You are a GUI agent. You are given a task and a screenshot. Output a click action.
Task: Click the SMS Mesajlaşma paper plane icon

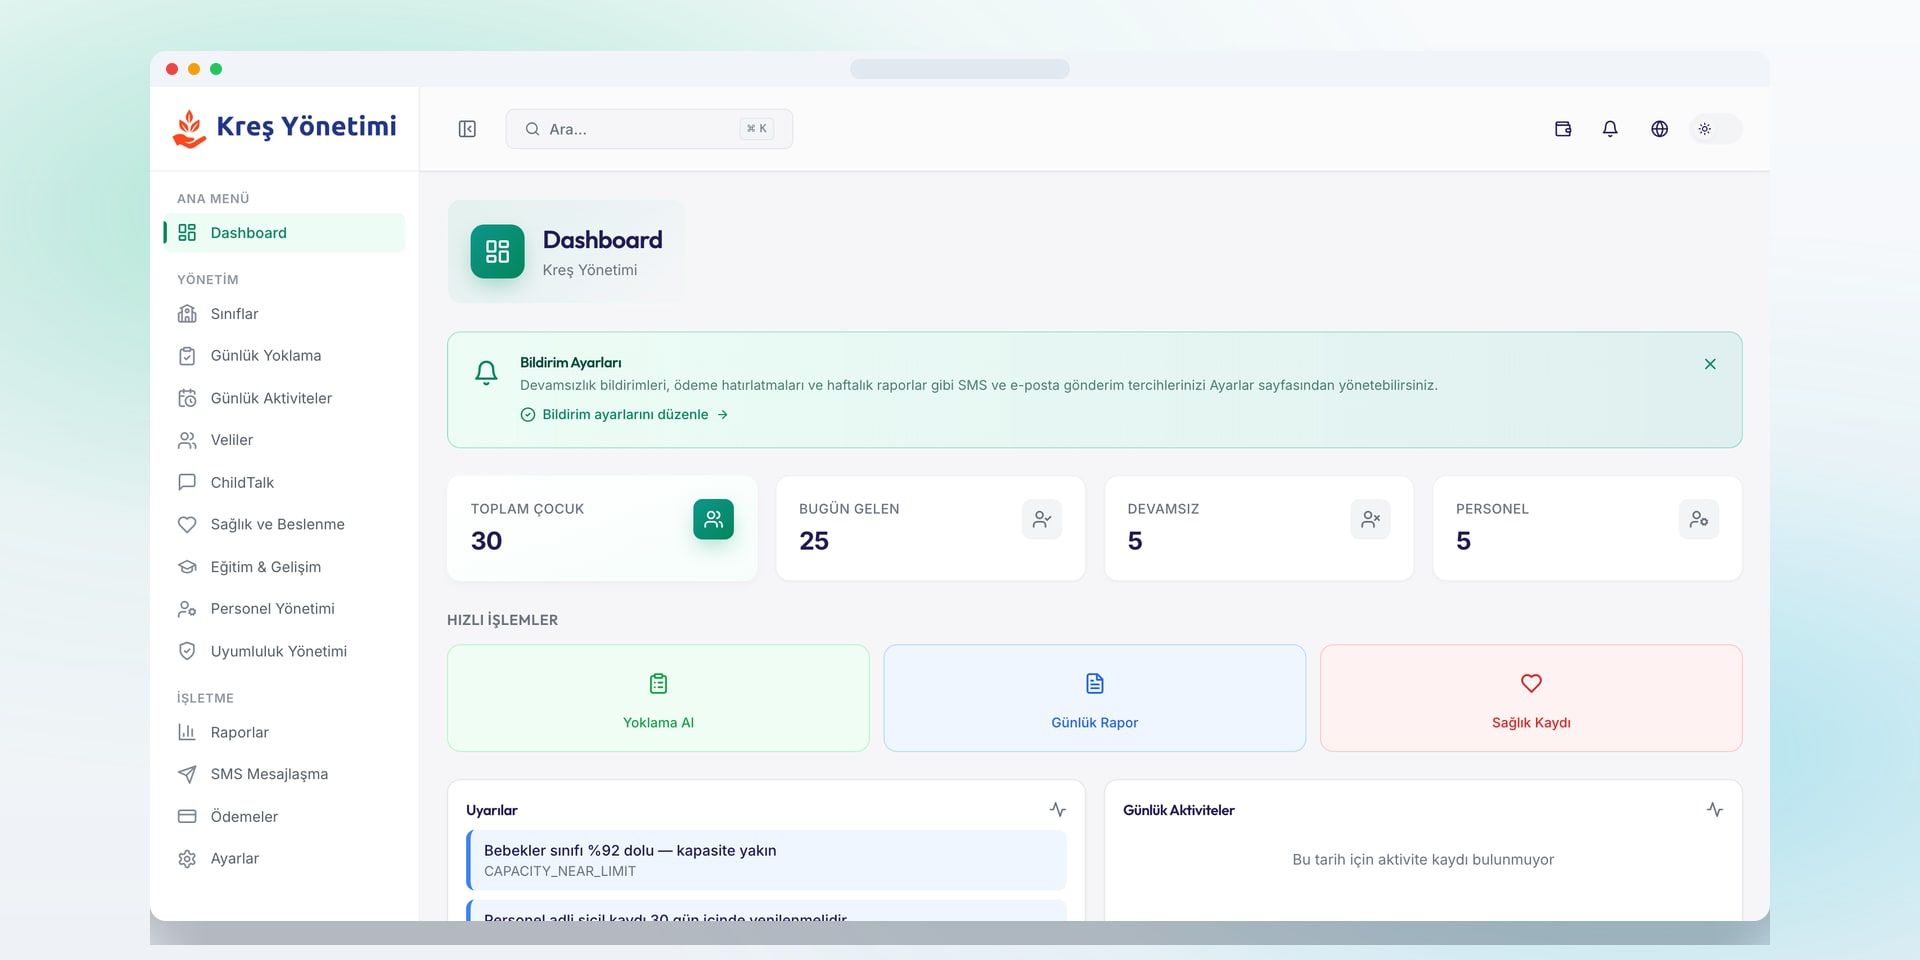coord(187,774)
